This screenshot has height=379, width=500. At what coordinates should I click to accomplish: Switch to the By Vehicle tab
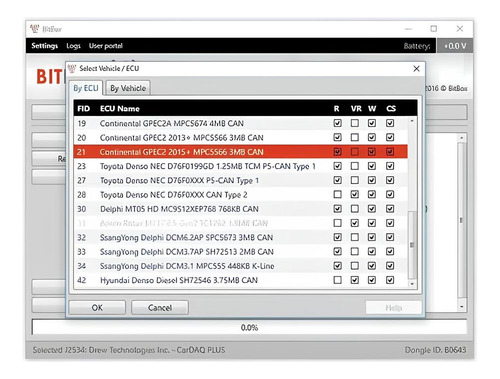128,88
